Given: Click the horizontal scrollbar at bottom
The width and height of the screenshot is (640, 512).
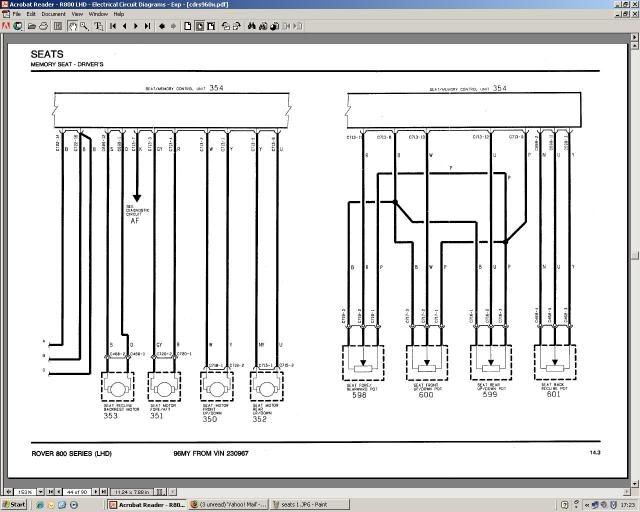Looking at the screenshot, I should click(400, 491).
